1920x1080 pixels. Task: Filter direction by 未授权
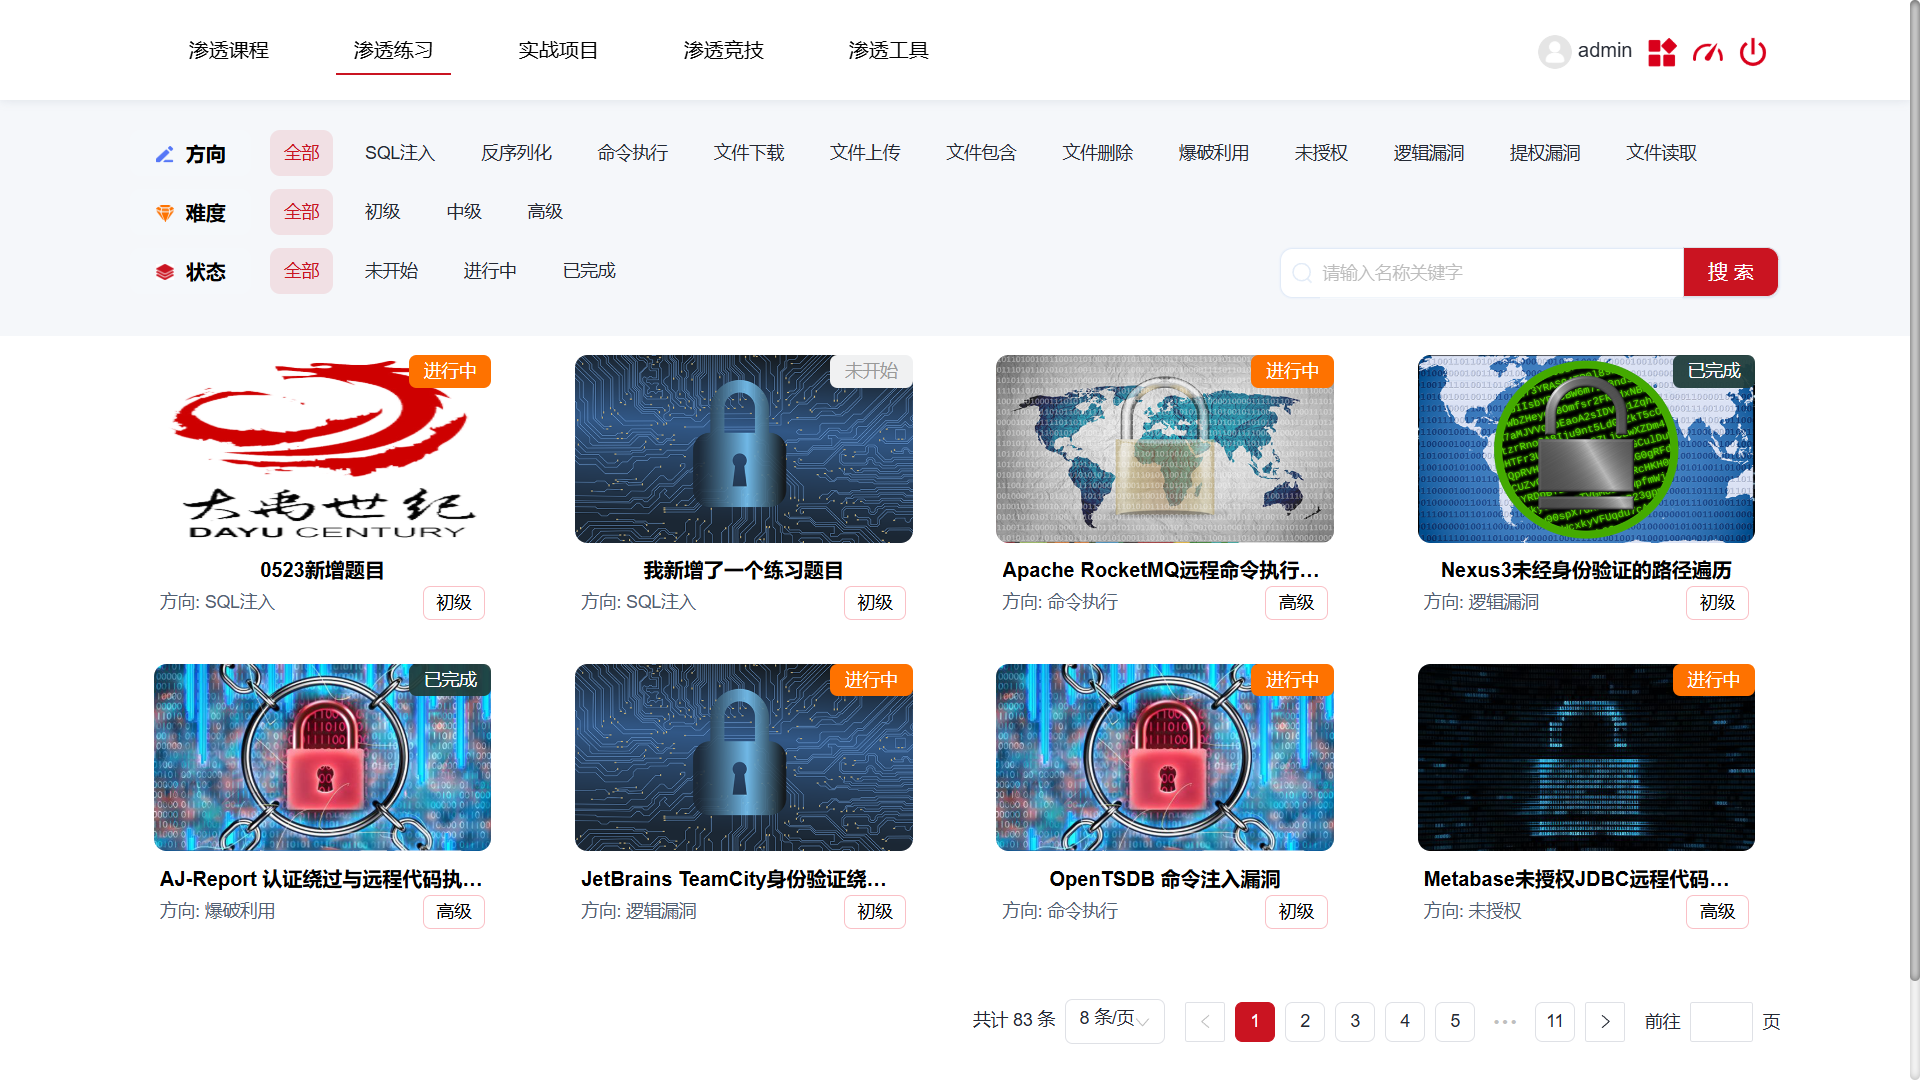pyautogui.click(x=1321, y=153)
